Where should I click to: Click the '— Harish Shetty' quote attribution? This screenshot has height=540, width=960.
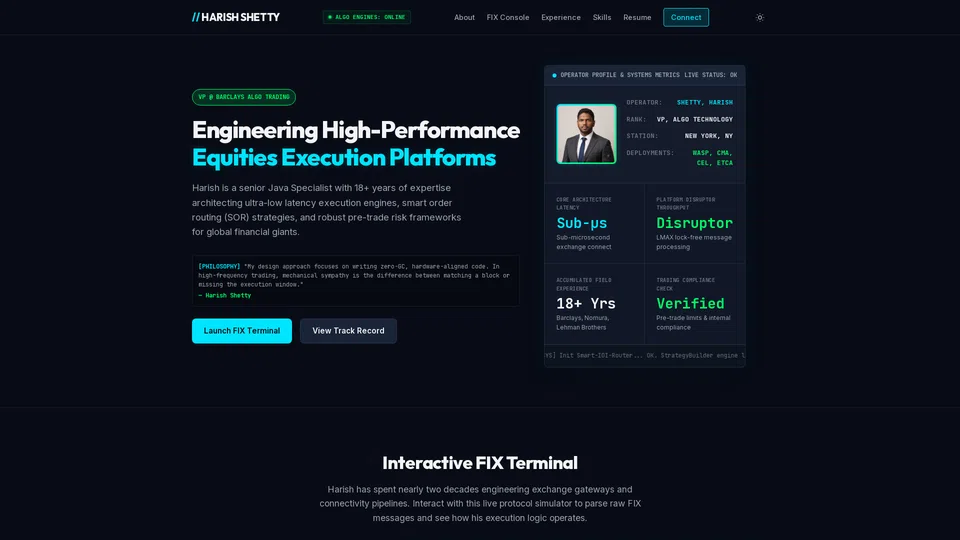224,295
